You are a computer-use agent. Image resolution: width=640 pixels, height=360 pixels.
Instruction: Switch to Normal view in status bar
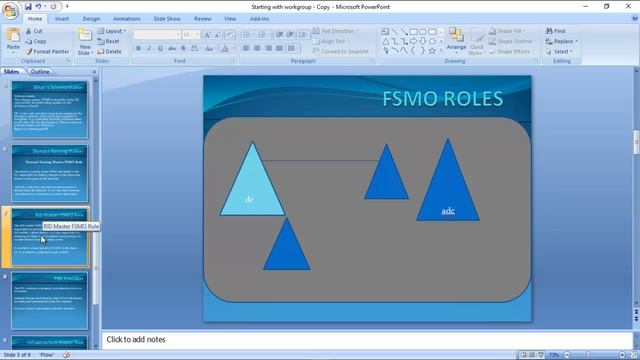coord(523,355)
